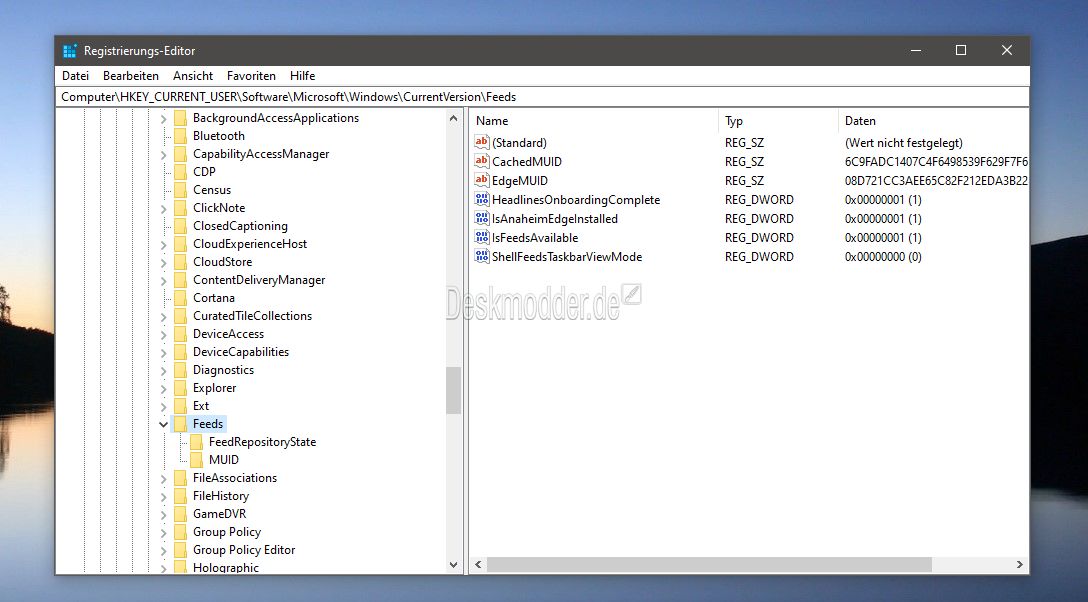The image size is (1088, 602).
Task: Click the FileHistory folder icon
Action: [180, 496]
